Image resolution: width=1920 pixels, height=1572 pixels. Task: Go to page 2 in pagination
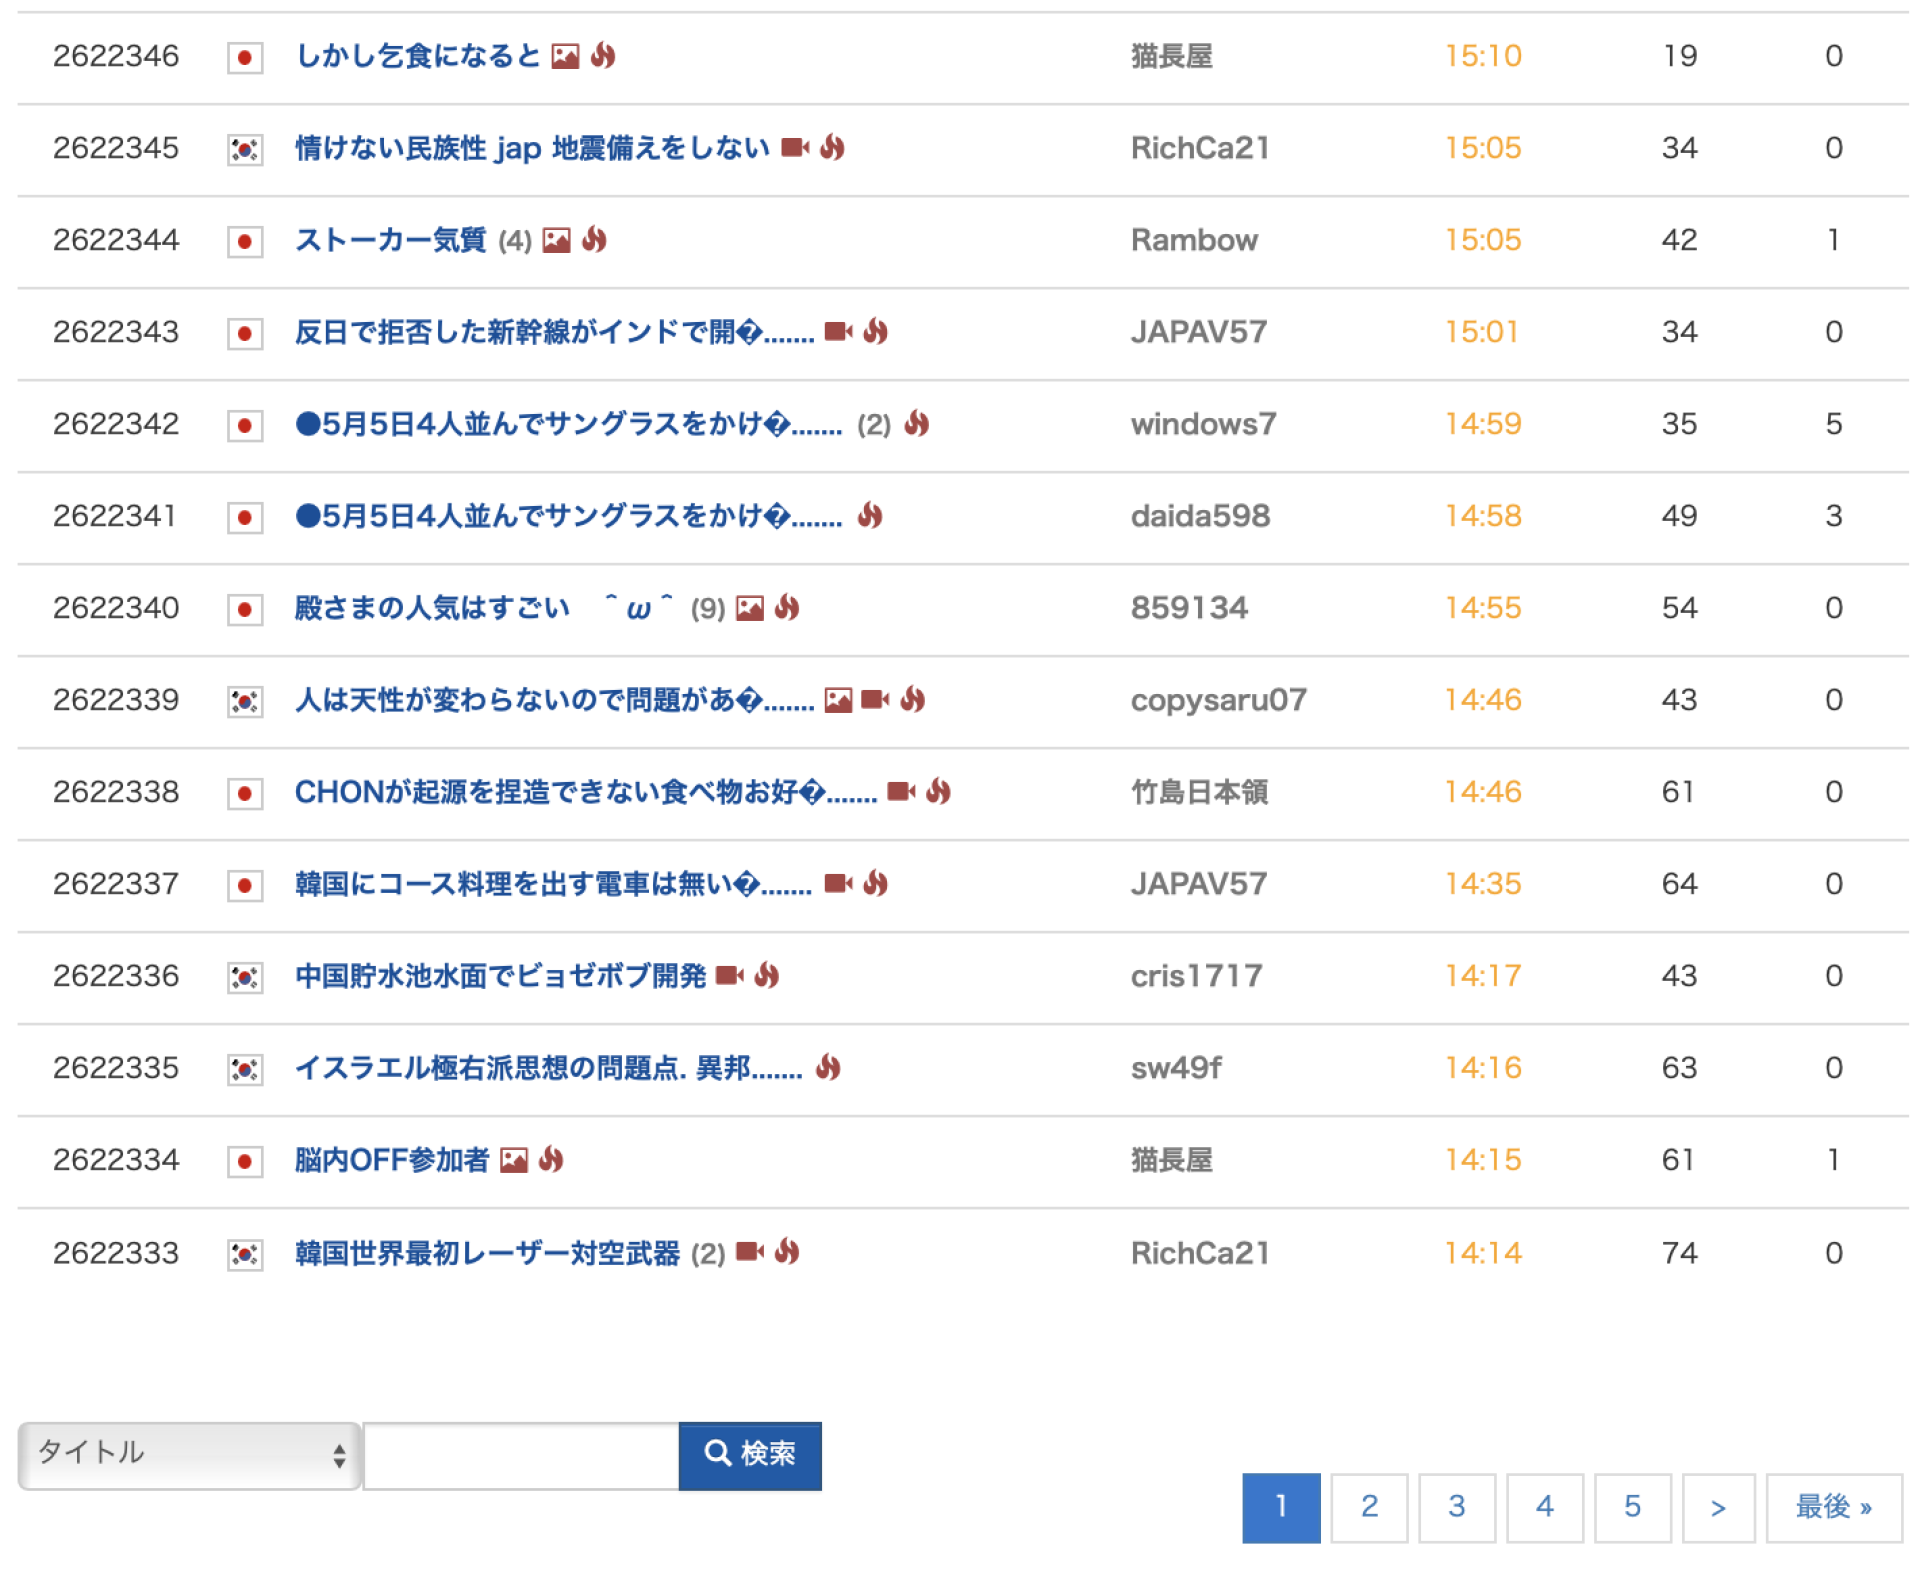click(1369, 1508)
